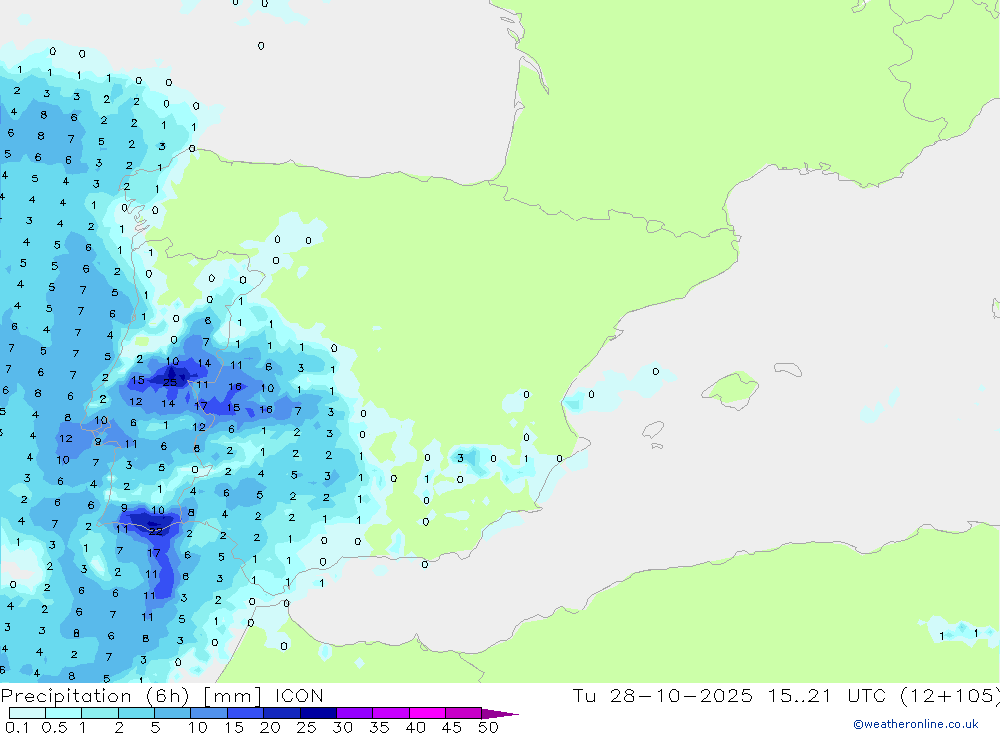
Task: Click the legend scale label '0.5'
Action: point(54,727)
